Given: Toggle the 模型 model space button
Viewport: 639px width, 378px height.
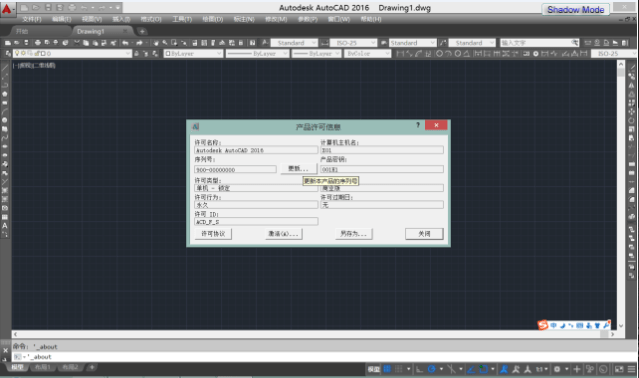Looking at the screenshot, I should tap(374, 369).
